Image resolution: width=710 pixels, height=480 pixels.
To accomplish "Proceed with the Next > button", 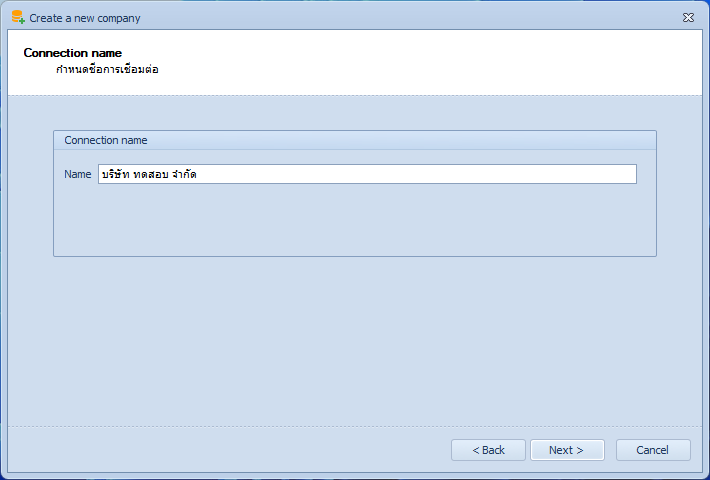I will [567, 450].
